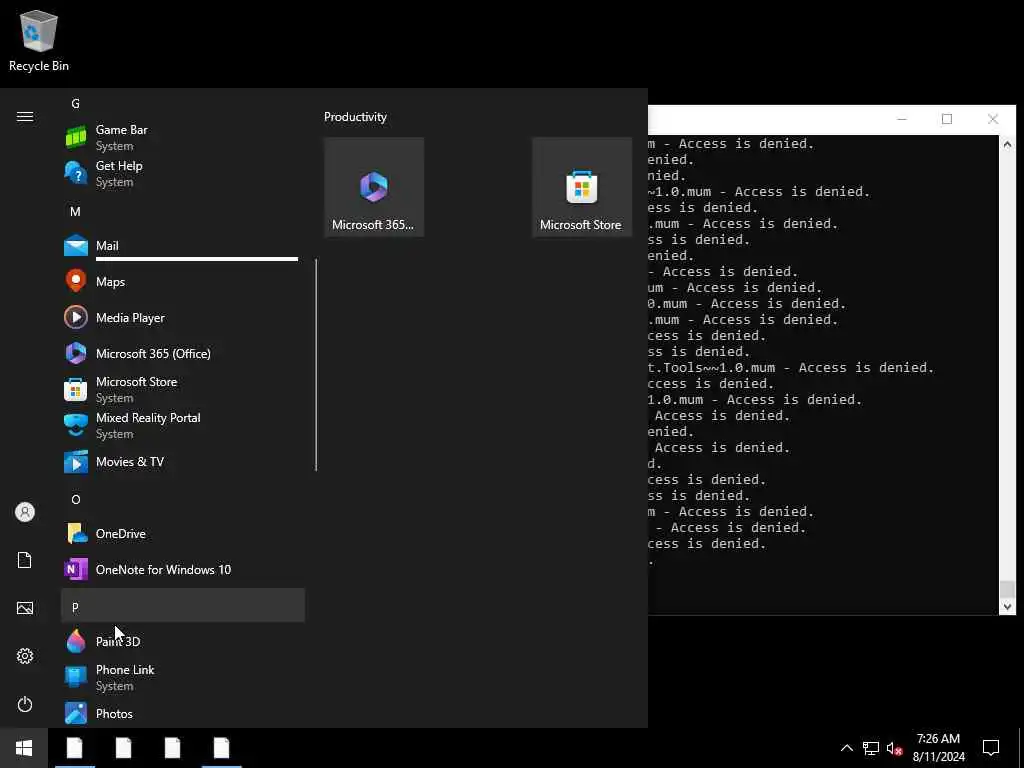Open OneDrive from the app list
This screenshot has width=1024, height=768.
(183, 534)
